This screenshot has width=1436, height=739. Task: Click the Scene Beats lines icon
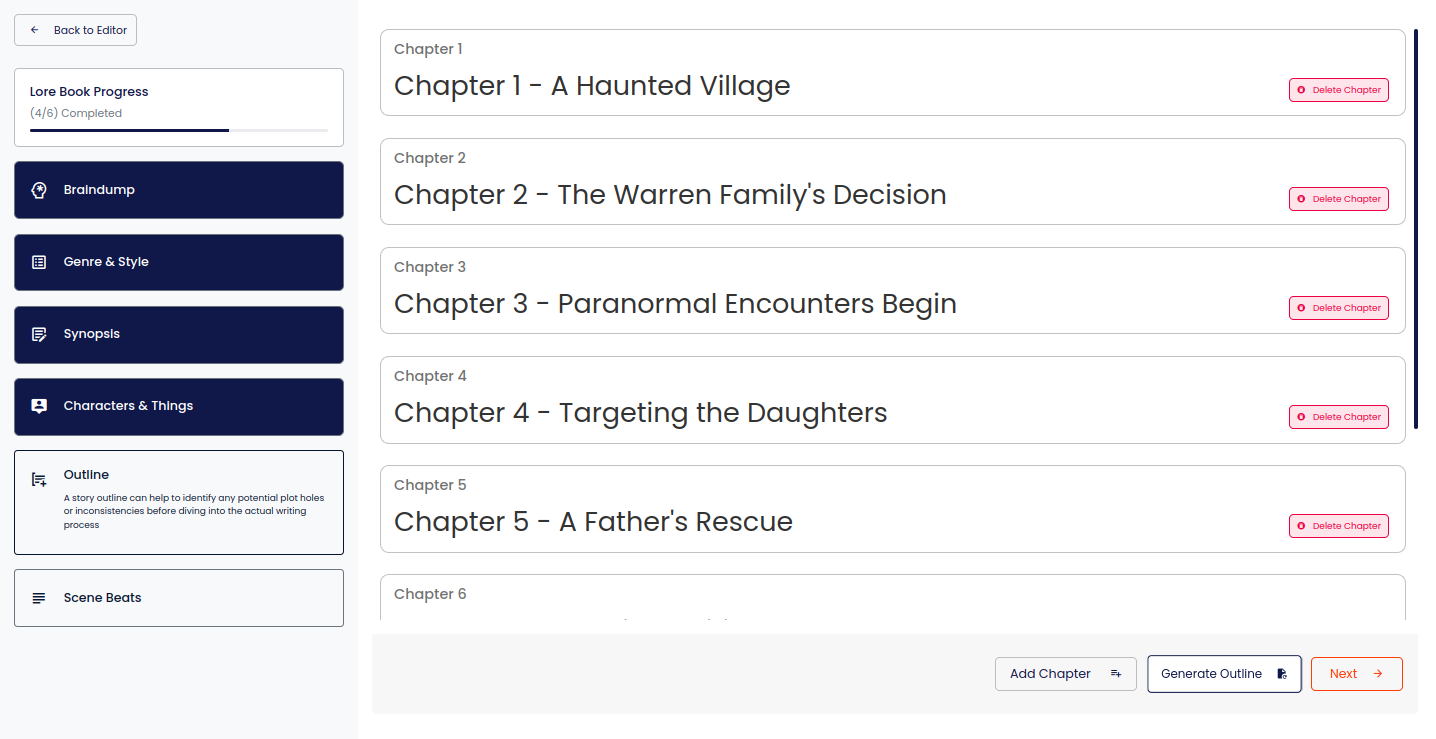click(x=39, y=597)
